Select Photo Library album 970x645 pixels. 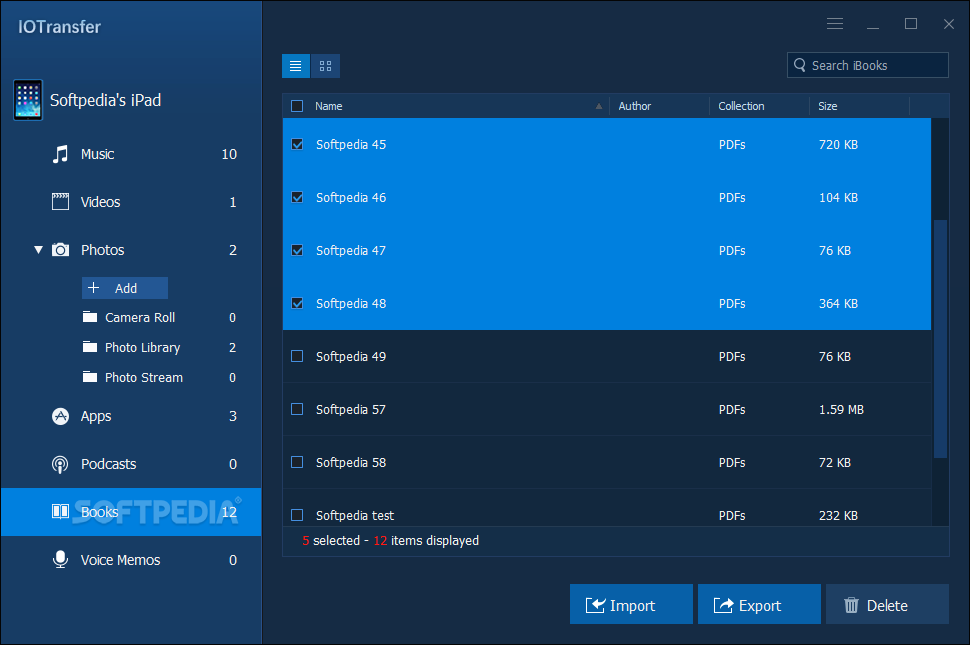142,347
